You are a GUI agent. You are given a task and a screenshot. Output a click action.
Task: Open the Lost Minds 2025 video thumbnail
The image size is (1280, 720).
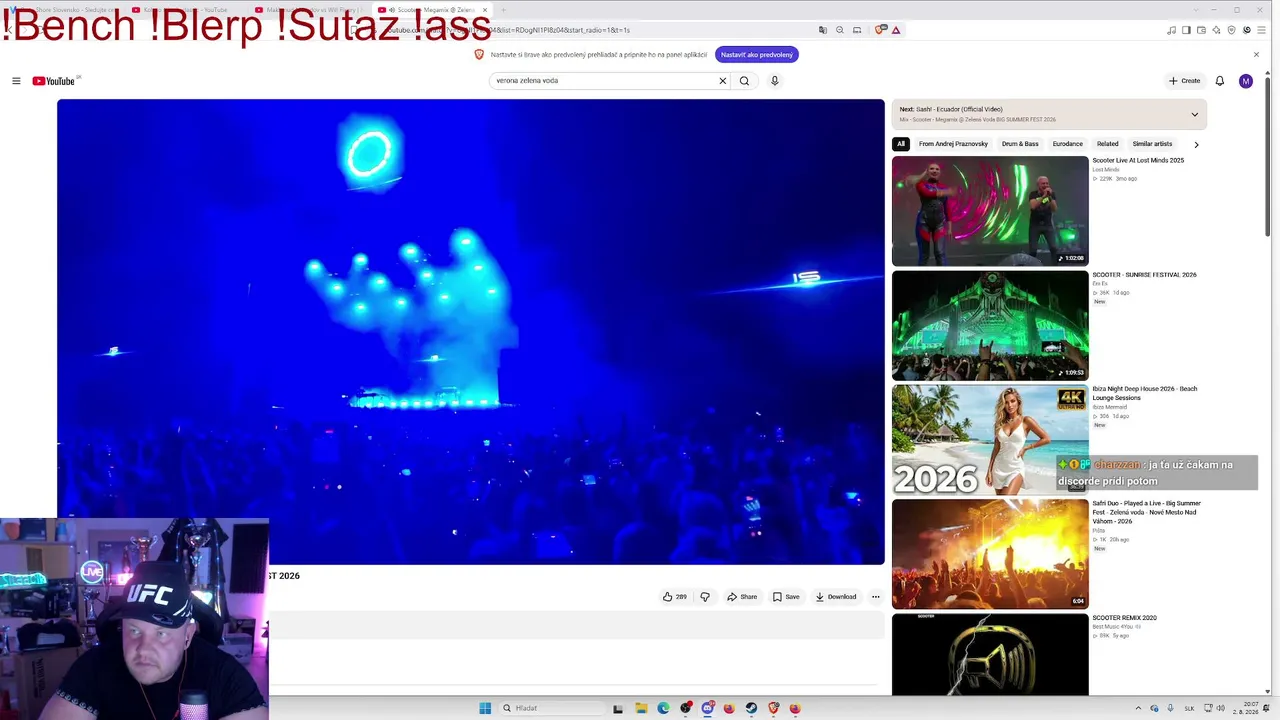(990, 211)
